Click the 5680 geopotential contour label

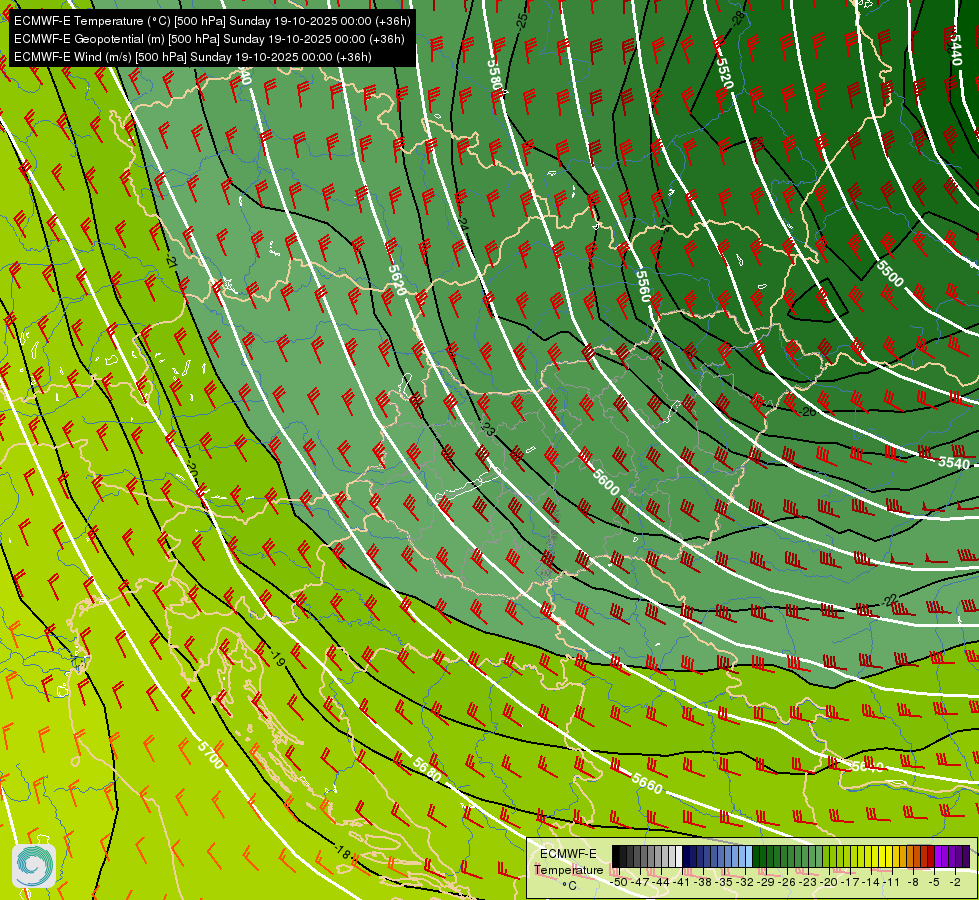click(427, 769)
